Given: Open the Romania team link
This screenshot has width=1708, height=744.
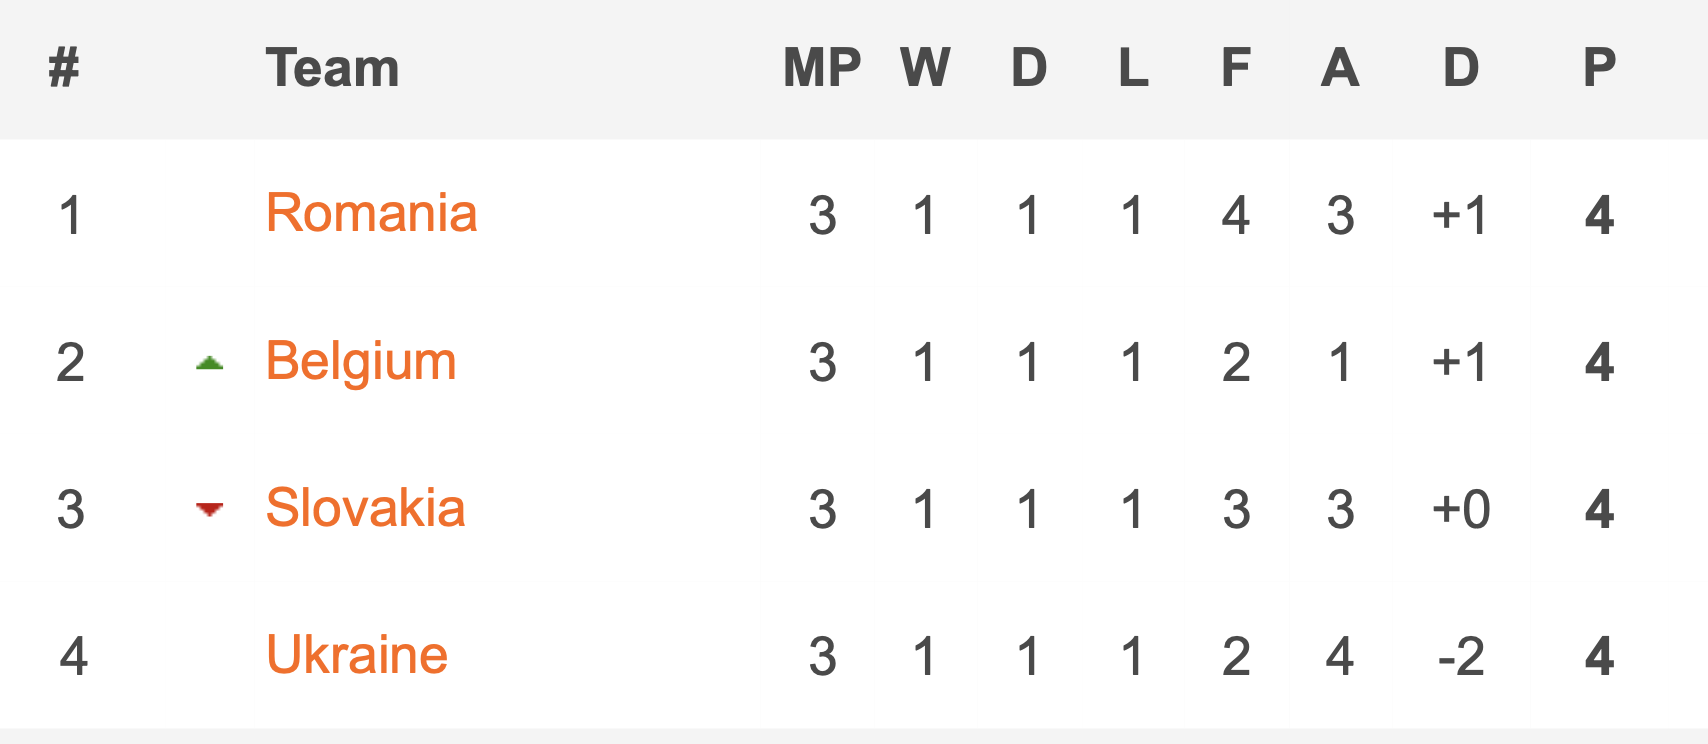Looking at the screenshot, I should click(371, 213).
